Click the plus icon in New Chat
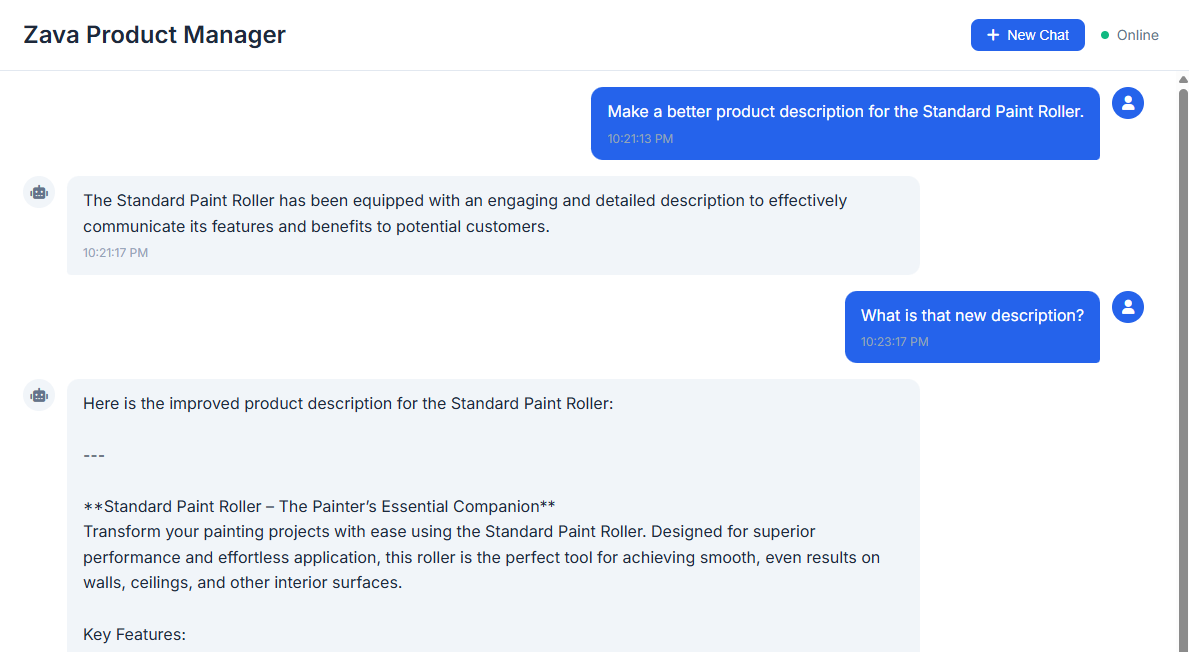The width and height of the screenshot is (1189, 652). (993, 35)
